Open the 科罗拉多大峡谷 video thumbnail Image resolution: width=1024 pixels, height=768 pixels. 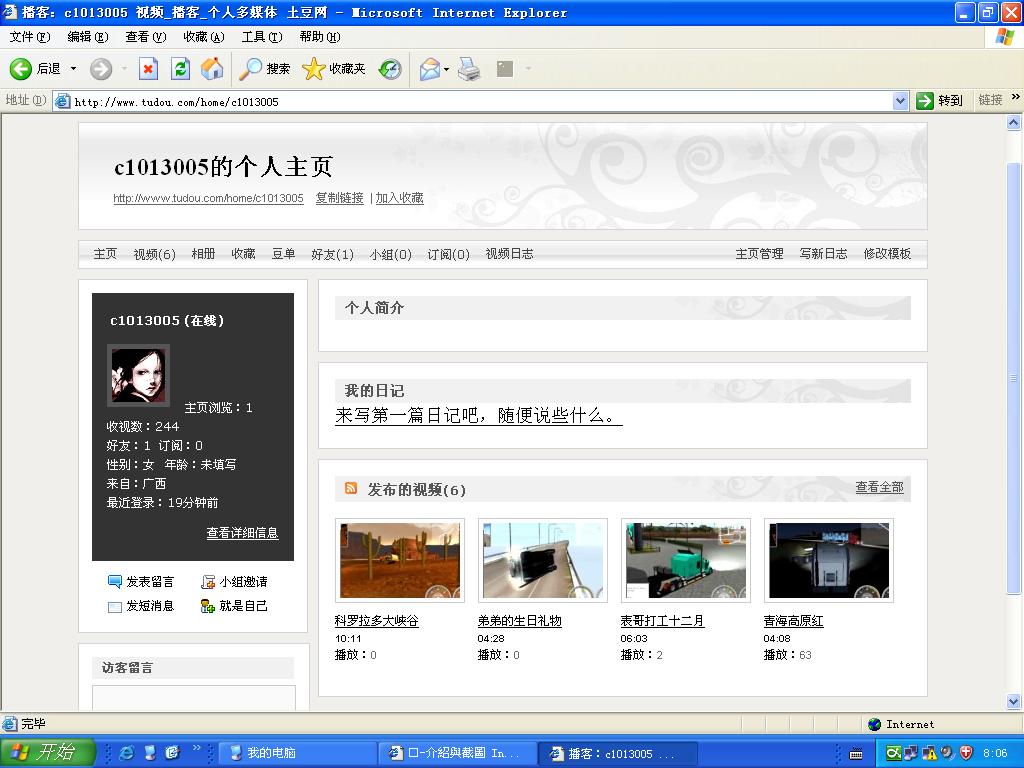click(x=400, y=560)
